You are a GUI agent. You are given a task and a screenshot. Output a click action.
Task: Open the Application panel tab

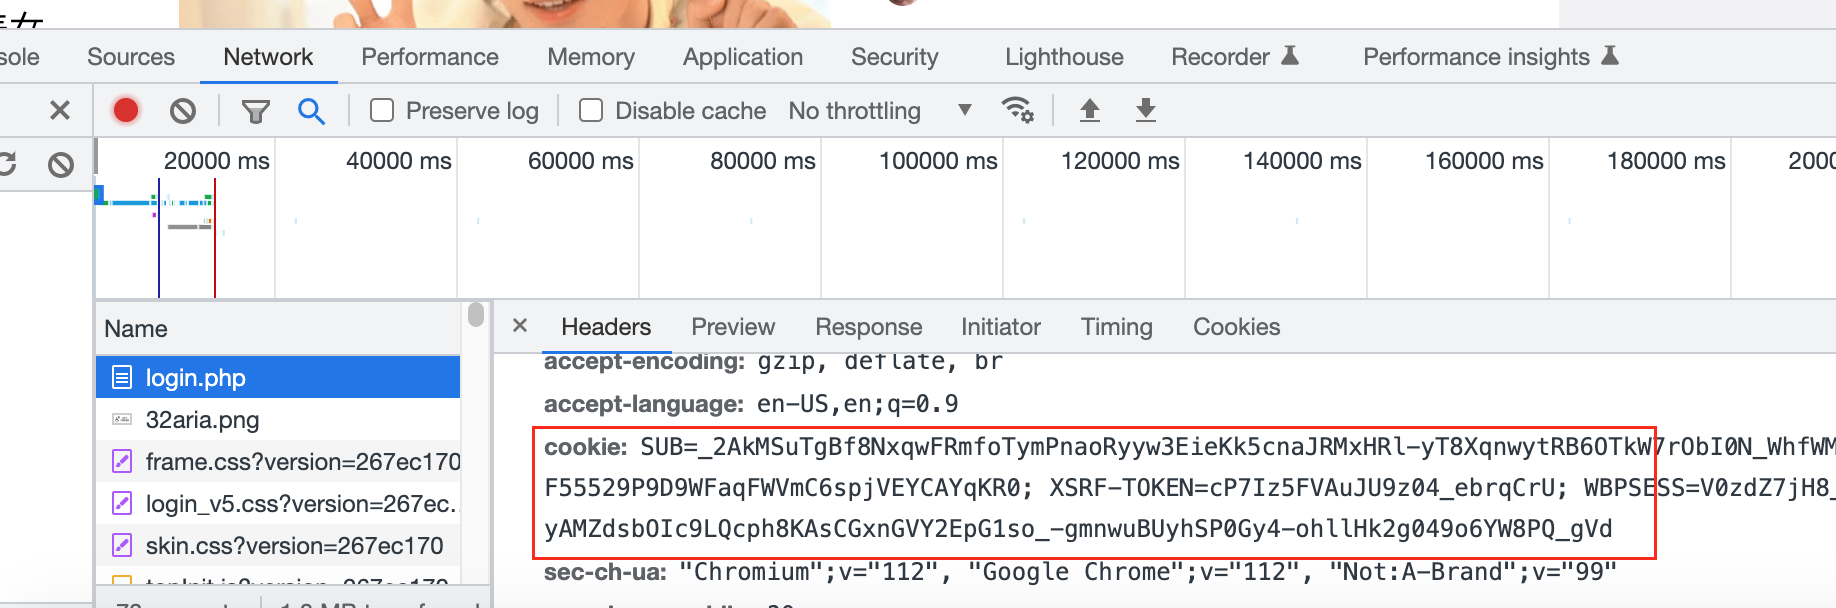(743, 57)
